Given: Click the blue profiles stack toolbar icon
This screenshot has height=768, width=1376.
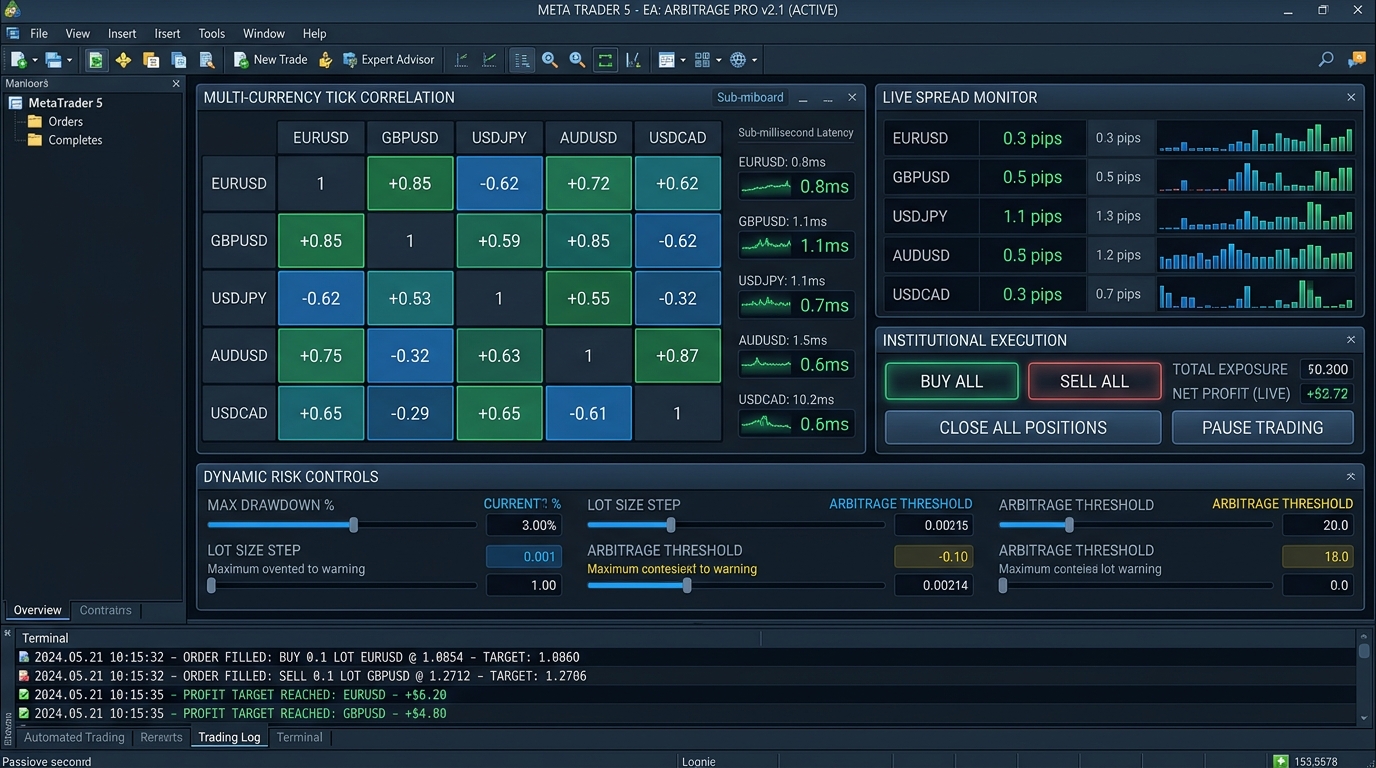Looking at the screenshot, I should click(x=53, y=60).
